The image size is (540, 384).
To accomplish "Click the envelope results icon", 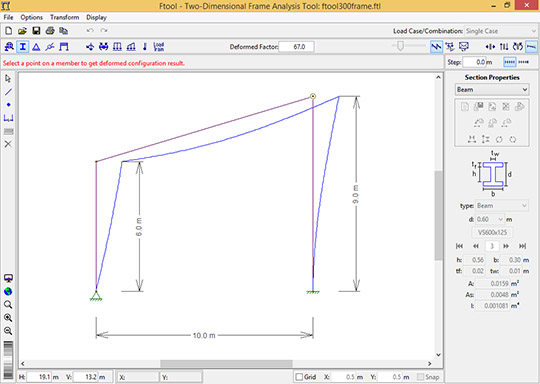I will point(464,46).
